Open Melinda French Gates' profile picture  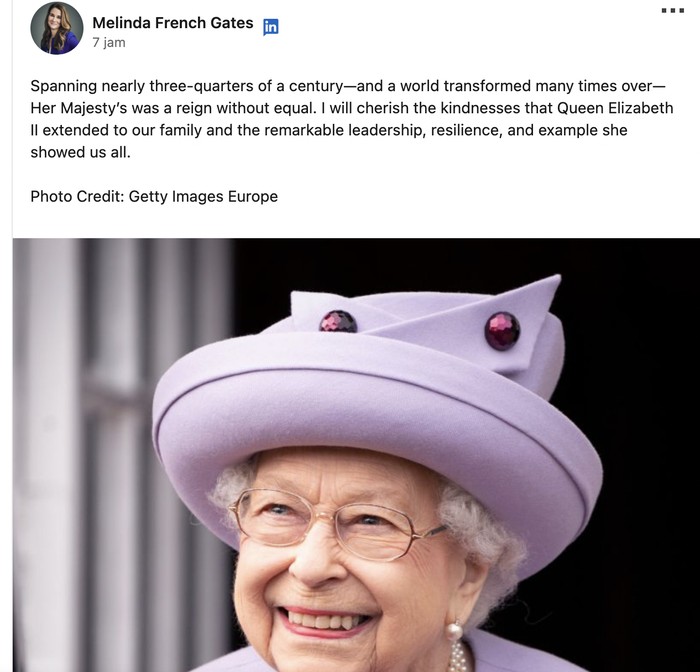coord(57,28)
